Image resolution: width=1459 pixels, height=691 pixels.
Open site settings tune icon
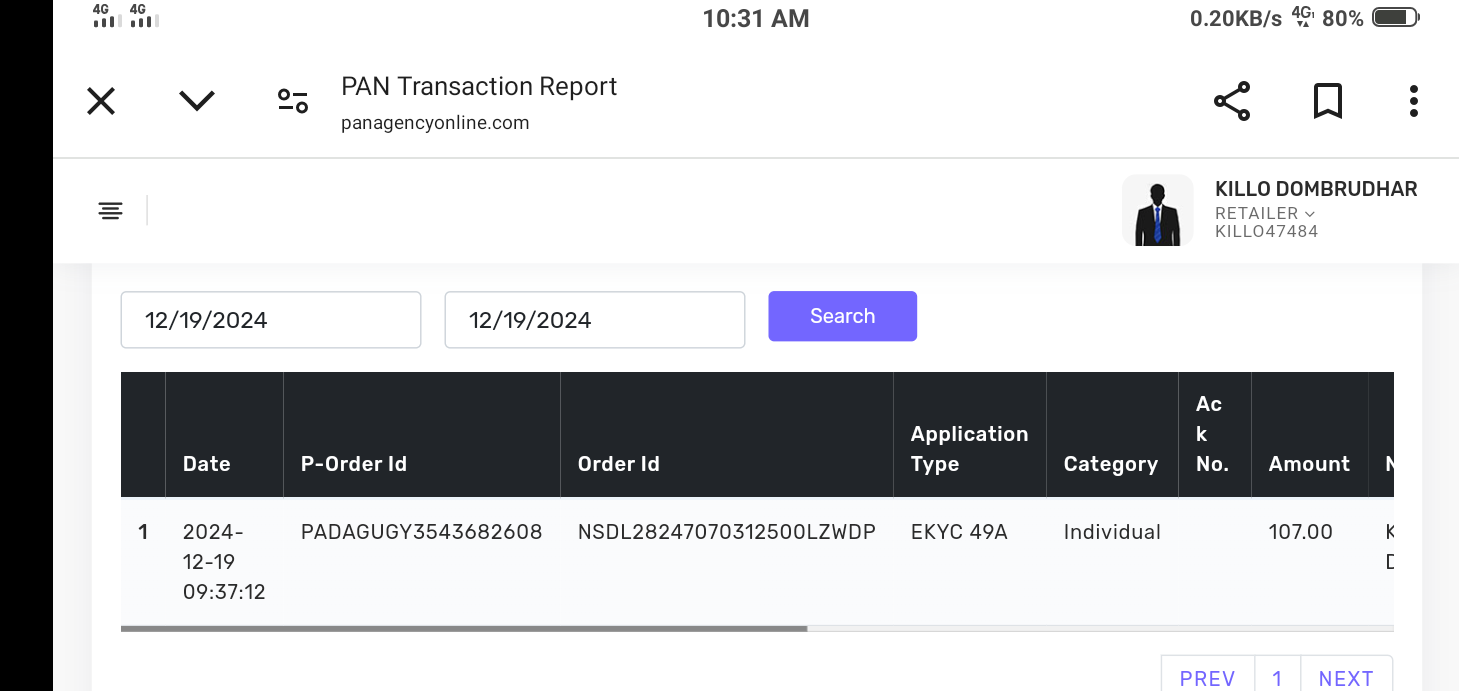293,101
